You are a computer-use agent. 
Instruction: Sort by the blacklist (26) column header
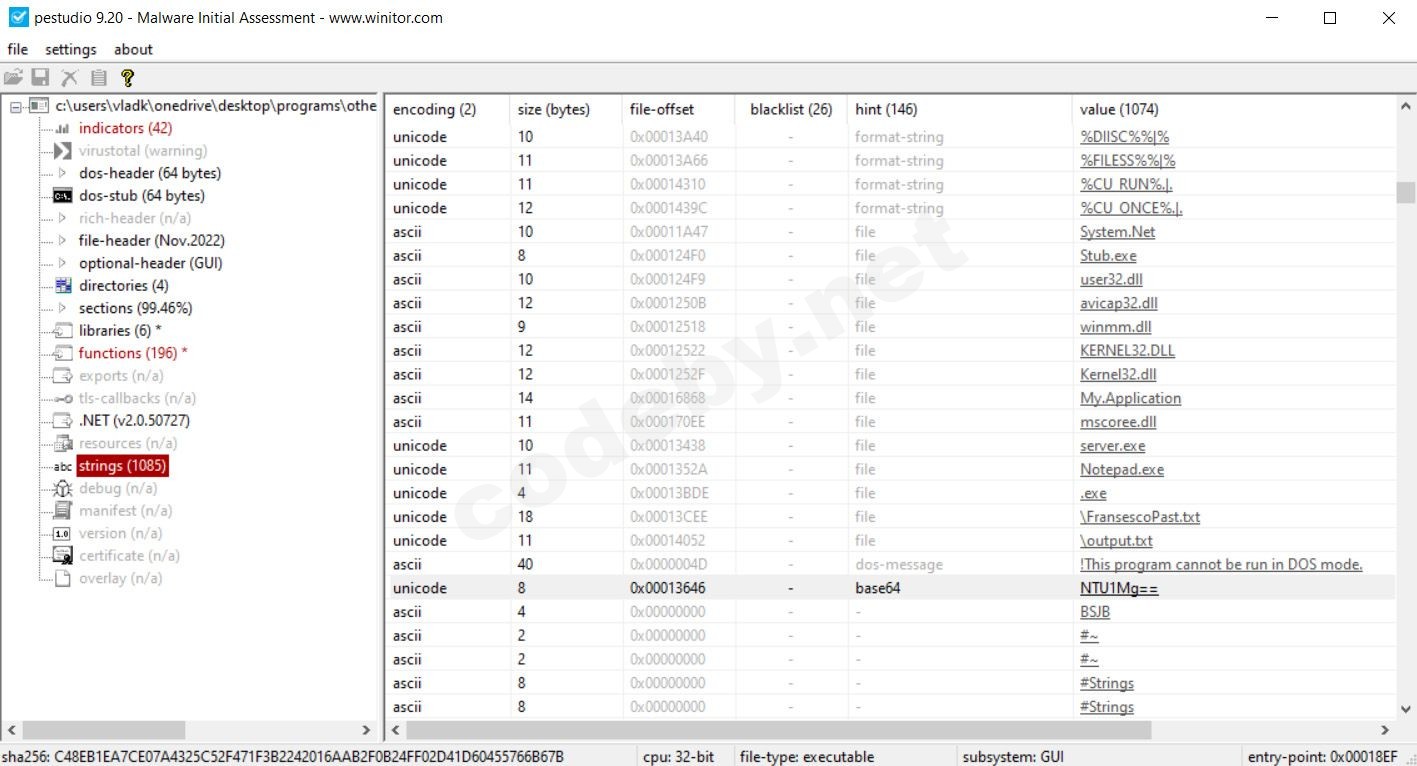pos(791,109)
